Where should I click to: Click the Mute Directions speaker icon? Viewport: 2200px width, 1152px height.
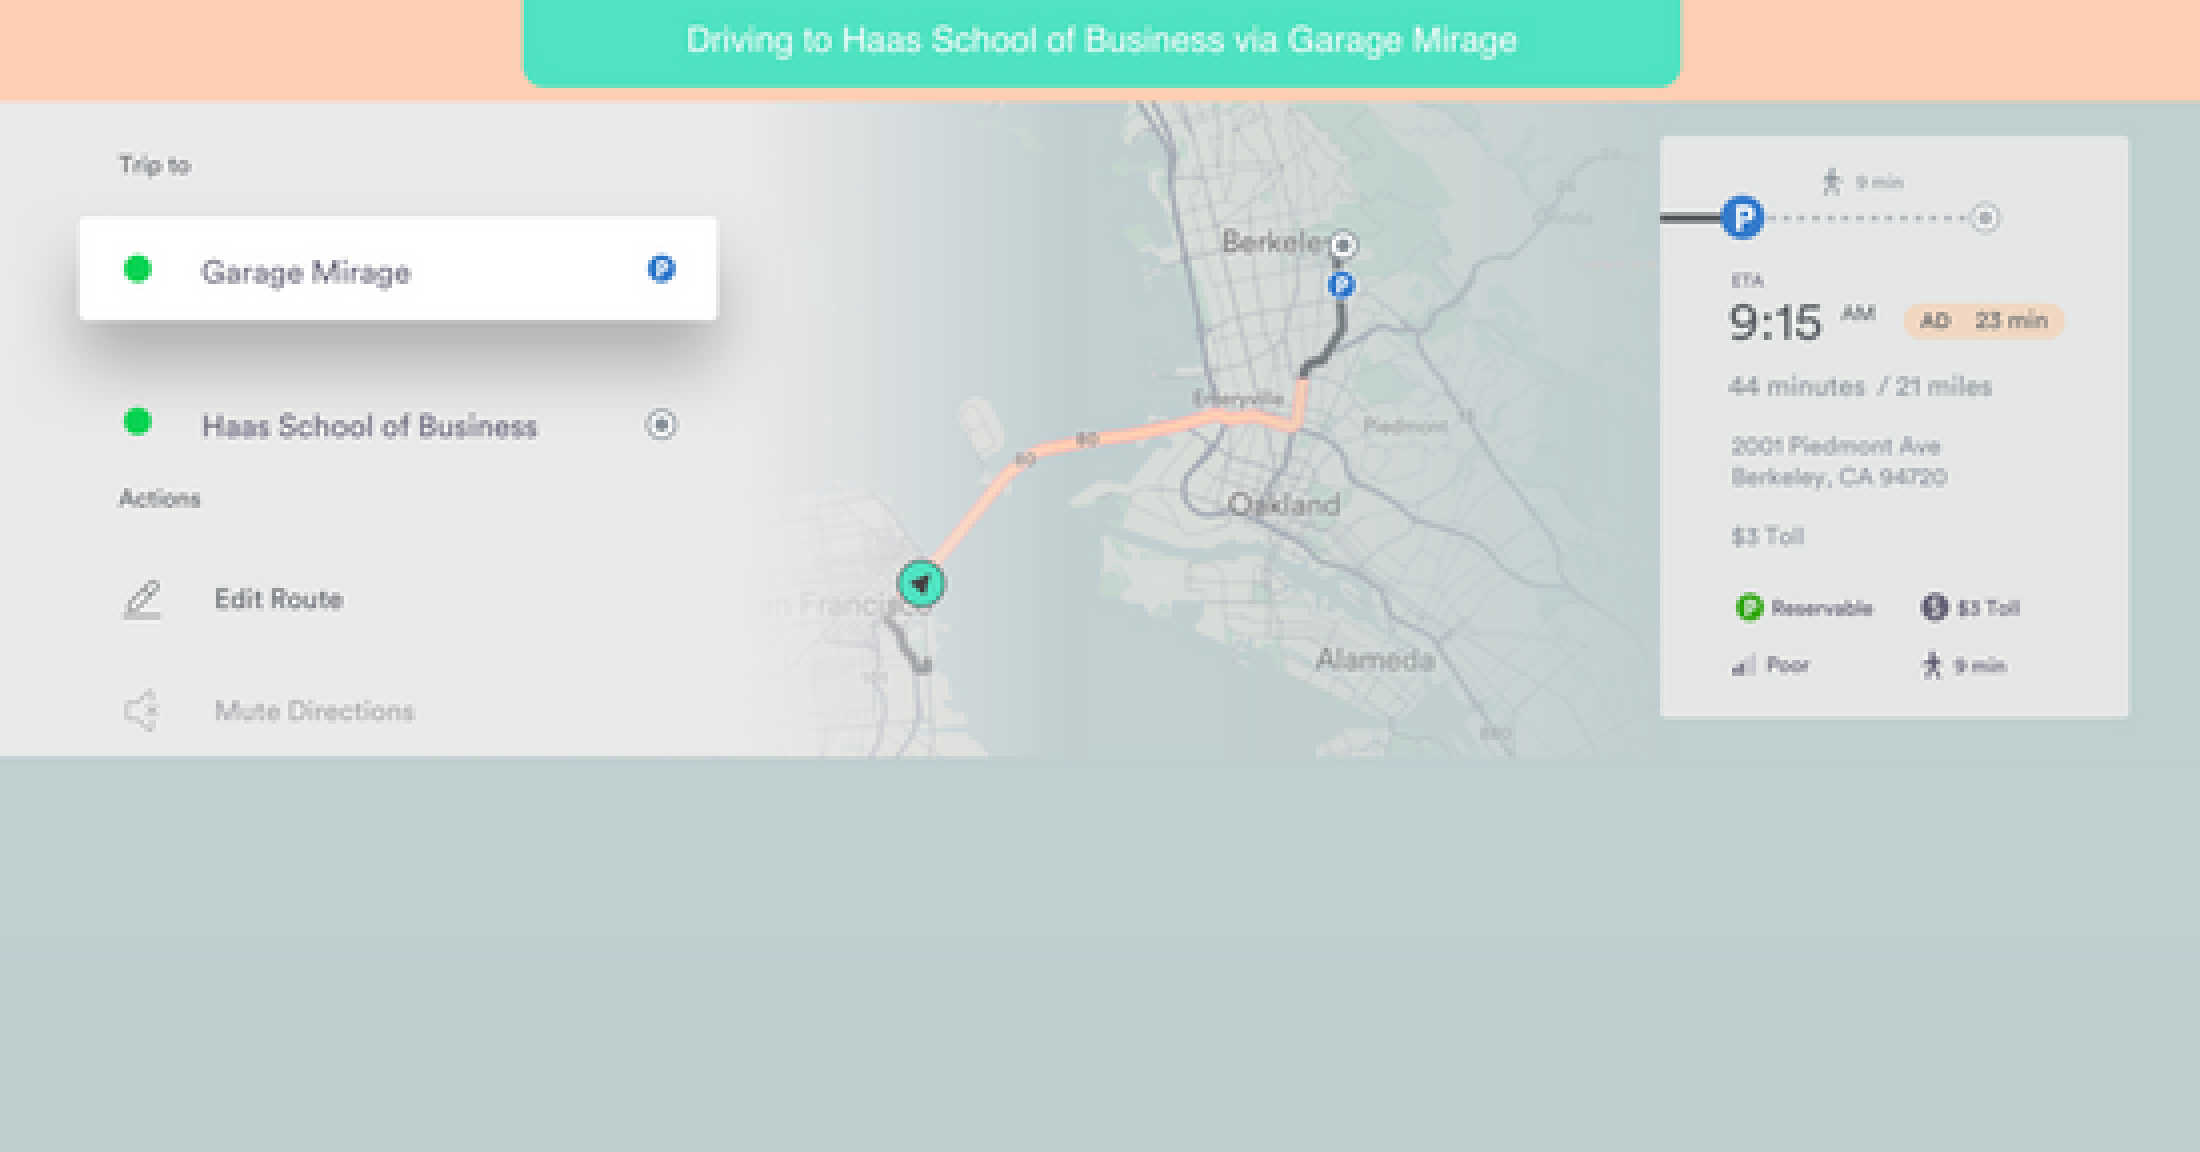point(142,710)
